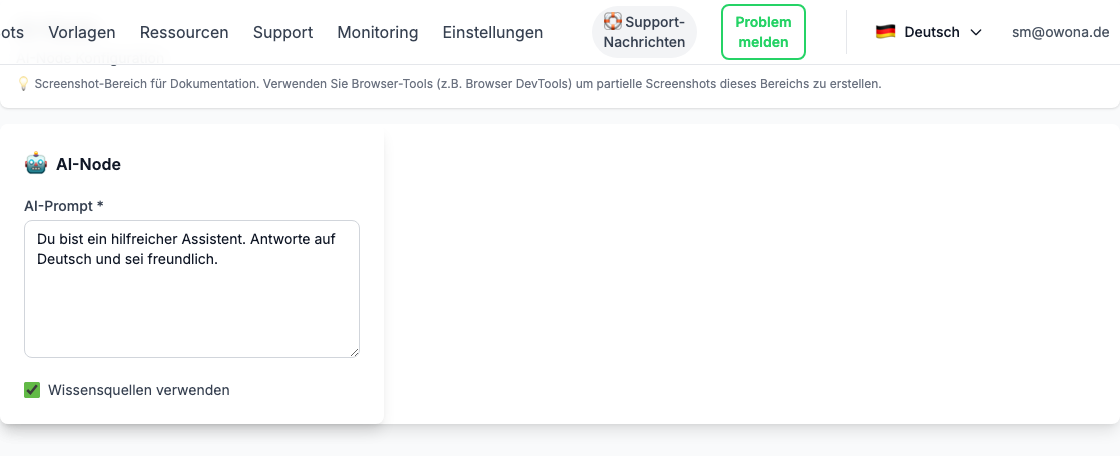Click the German flag icon
The image size is (1120, 456).
point(885,32)
